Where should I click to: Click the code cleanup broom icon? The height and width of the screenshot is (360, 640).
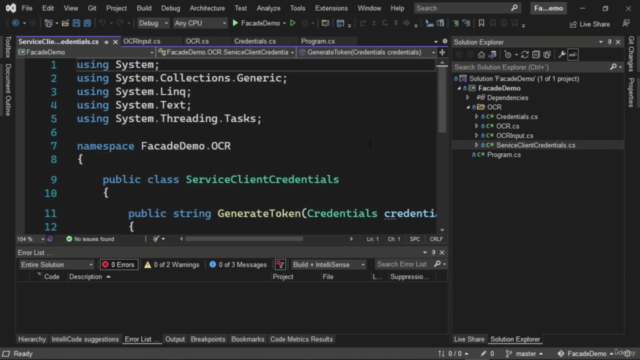(x=156, y=239)
